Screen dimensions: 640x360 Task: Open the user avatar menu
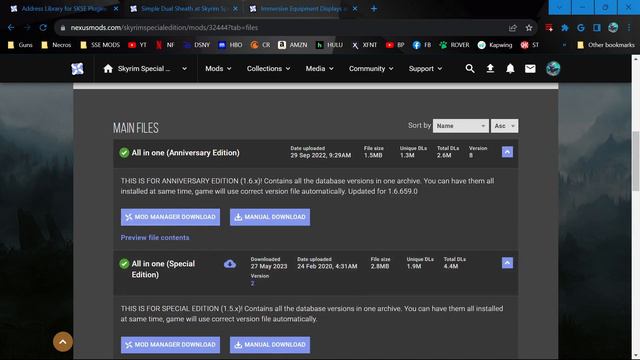tap(553, 69)
